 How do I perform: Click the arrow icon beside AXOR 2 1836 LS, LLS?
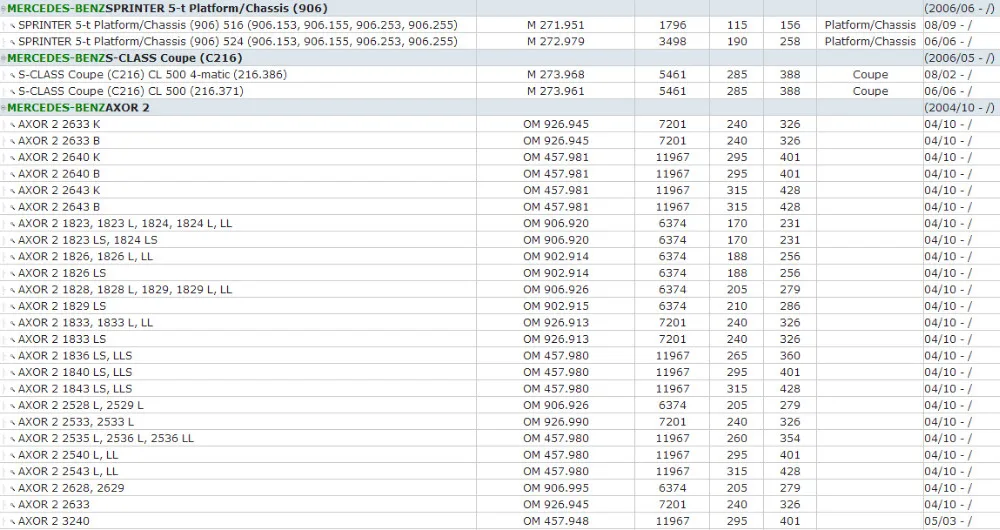click(12, 357)
